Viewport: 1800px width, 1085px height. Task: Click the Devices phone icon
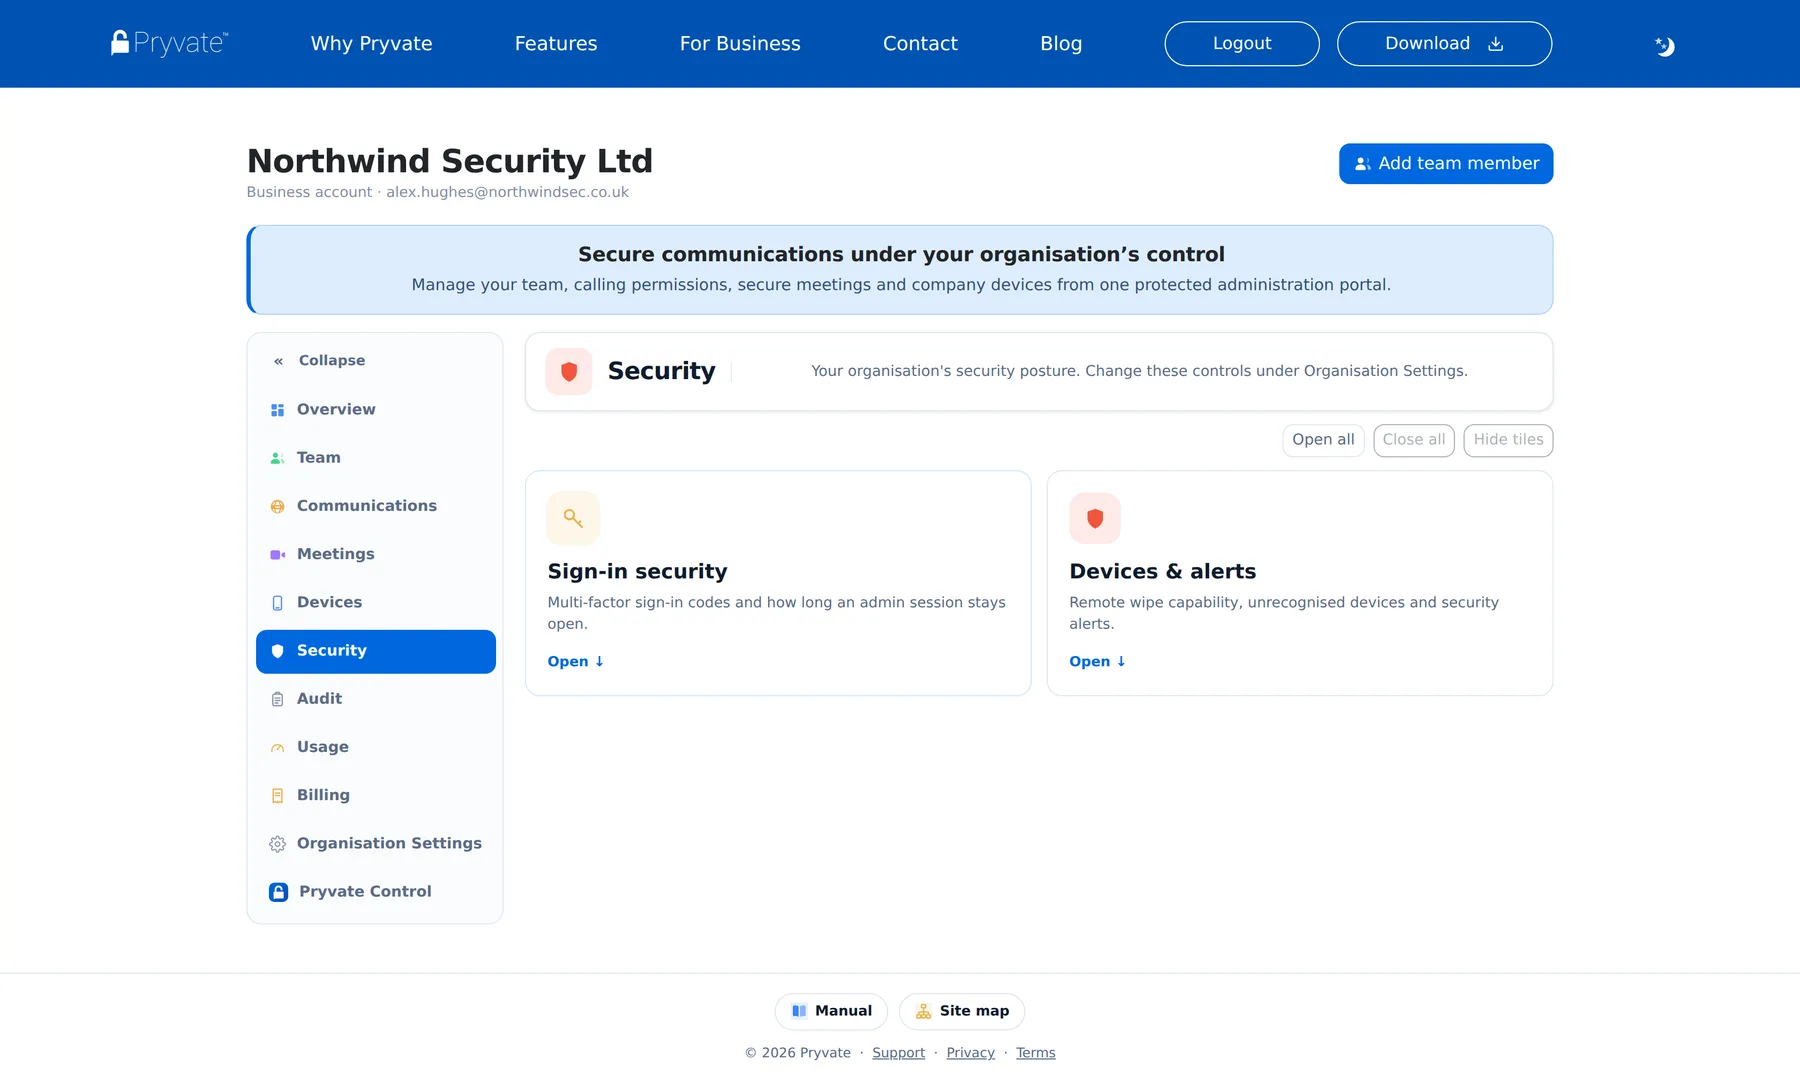(x=277, y=603)
